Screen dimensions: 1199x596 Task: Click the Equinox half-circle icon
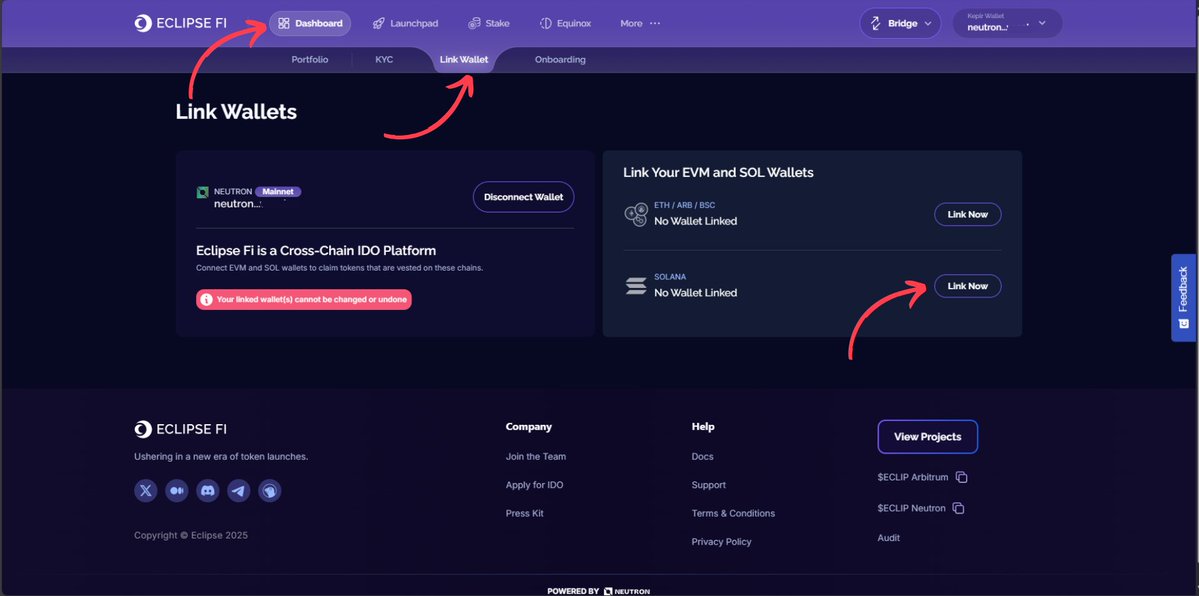545,24
